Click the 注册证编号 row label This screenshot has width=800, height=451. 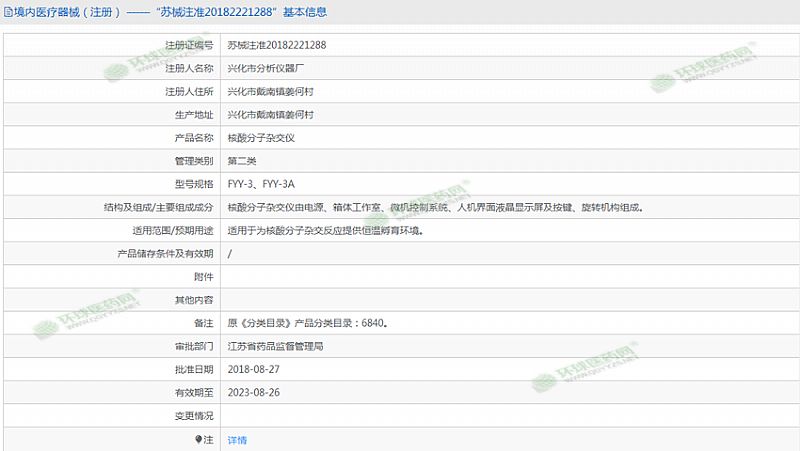189,45
